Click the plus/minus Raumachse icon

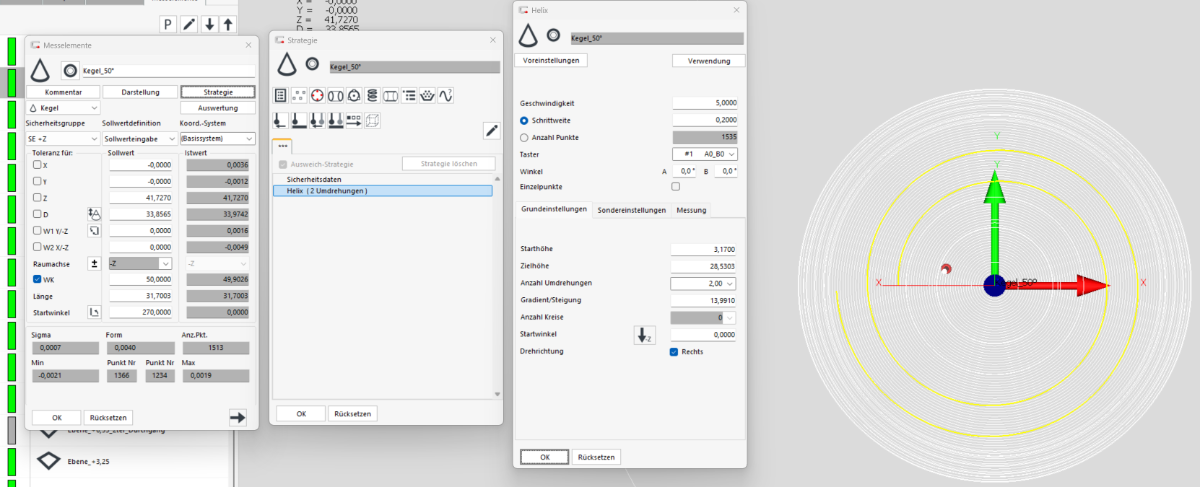[x=94, y=263]
